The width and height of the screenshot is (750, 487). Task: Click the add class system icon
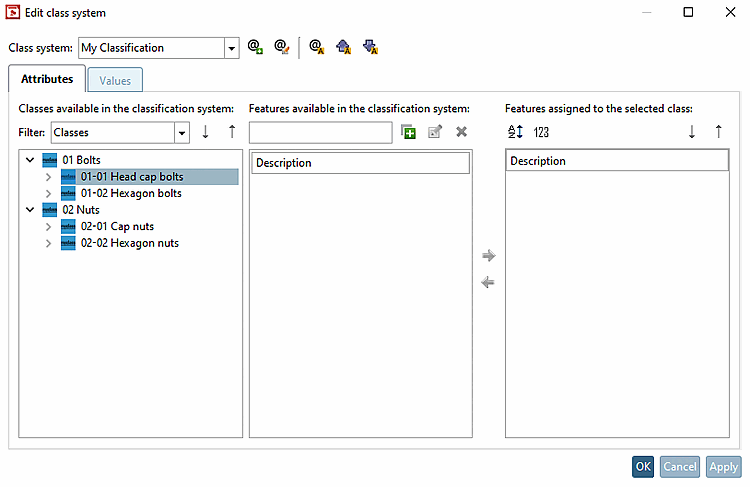pos(255,47)
